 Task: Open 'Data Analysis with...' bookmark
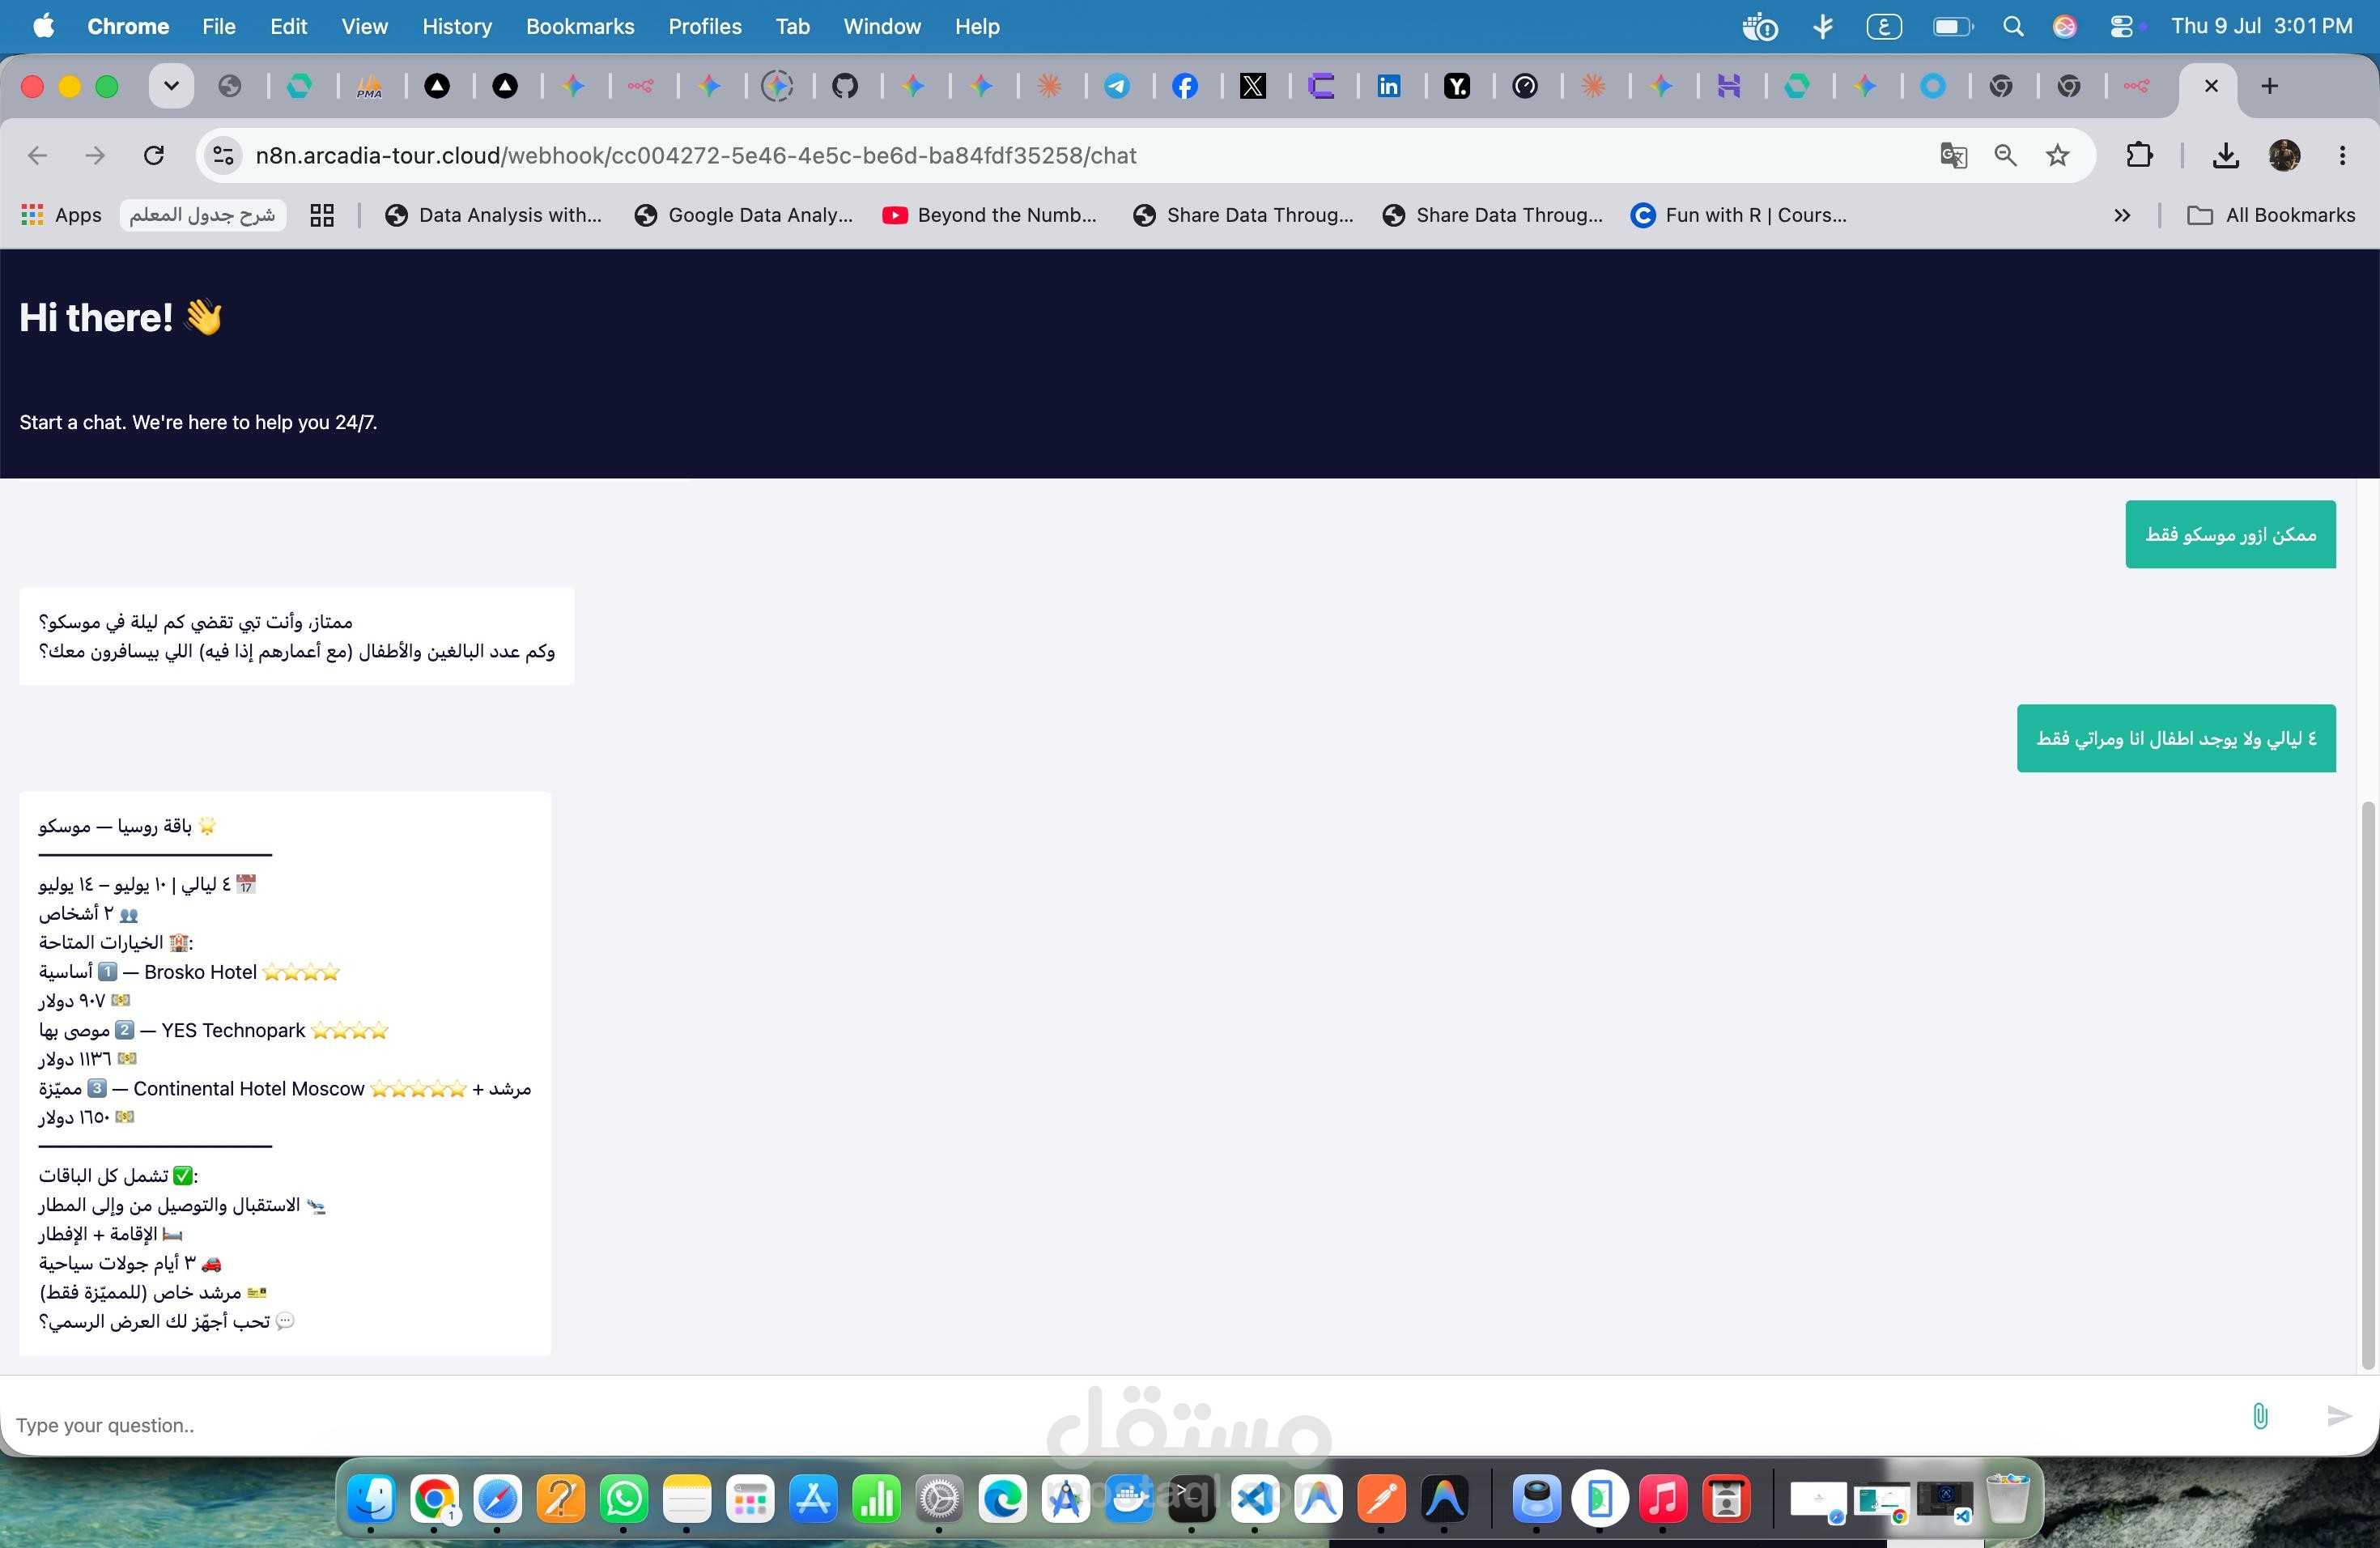494,215
